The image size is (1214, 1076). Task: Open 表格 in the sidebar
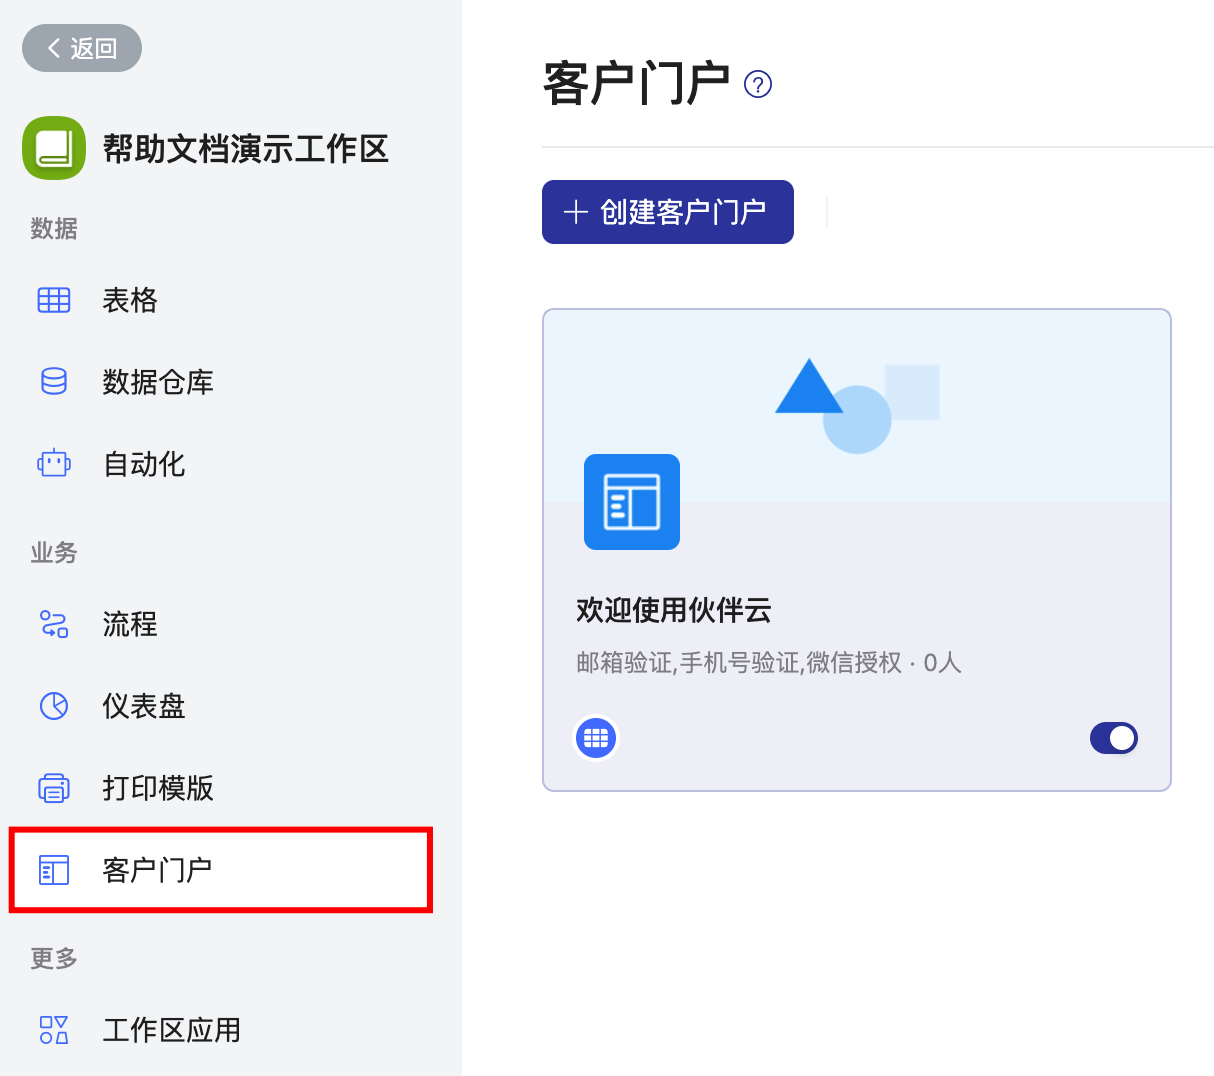point(130,300)
